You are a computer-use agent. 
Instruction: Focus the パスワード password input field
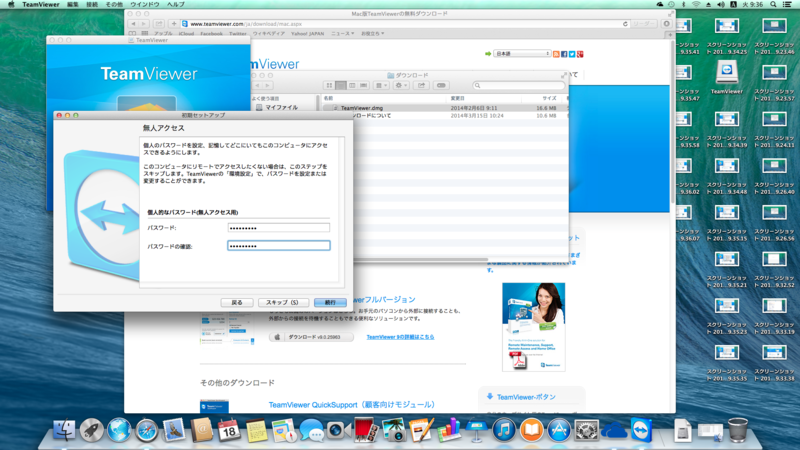[x=279, y=228]
